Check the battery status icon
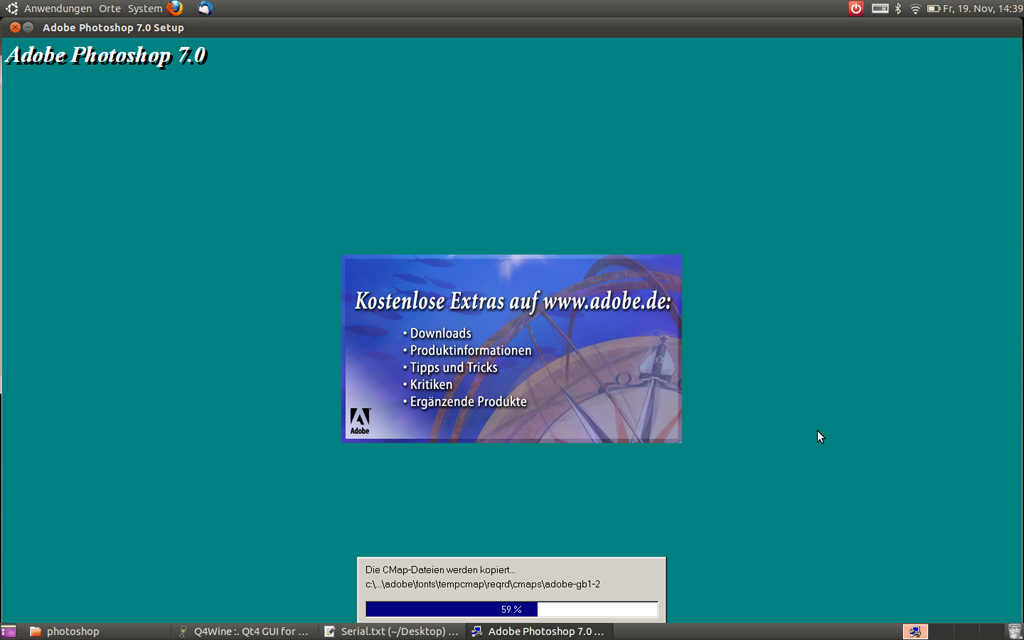The height and width of the screenshot is (640, 1024). [934, 8]
